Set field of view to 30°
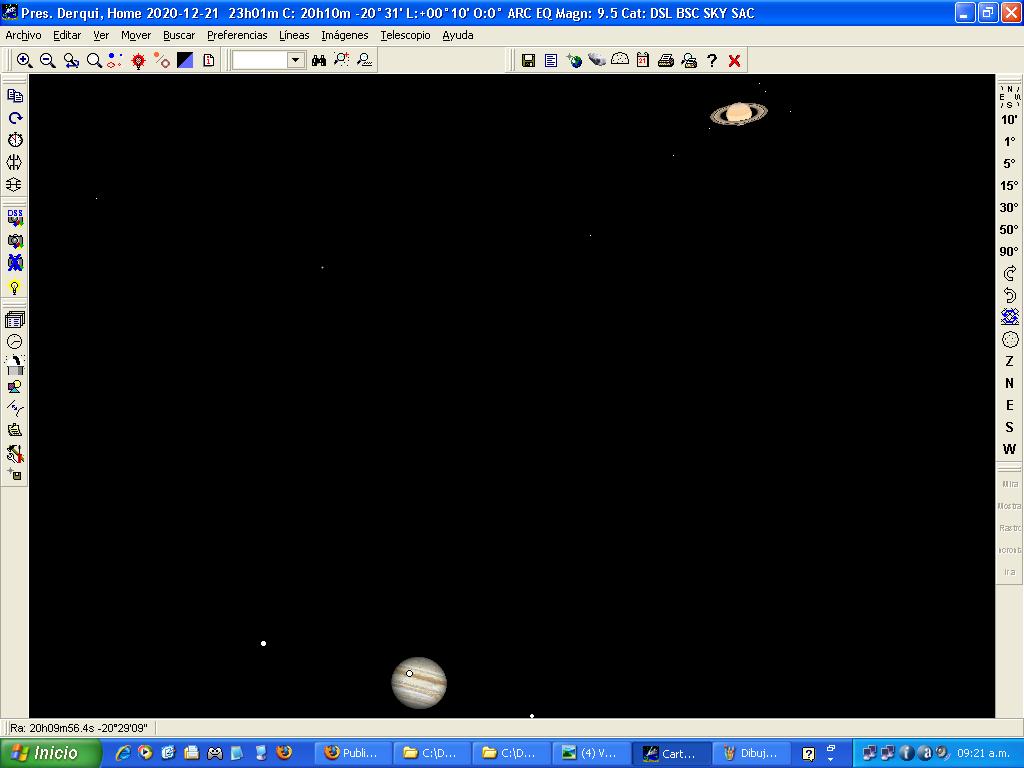 (1010, 208)
